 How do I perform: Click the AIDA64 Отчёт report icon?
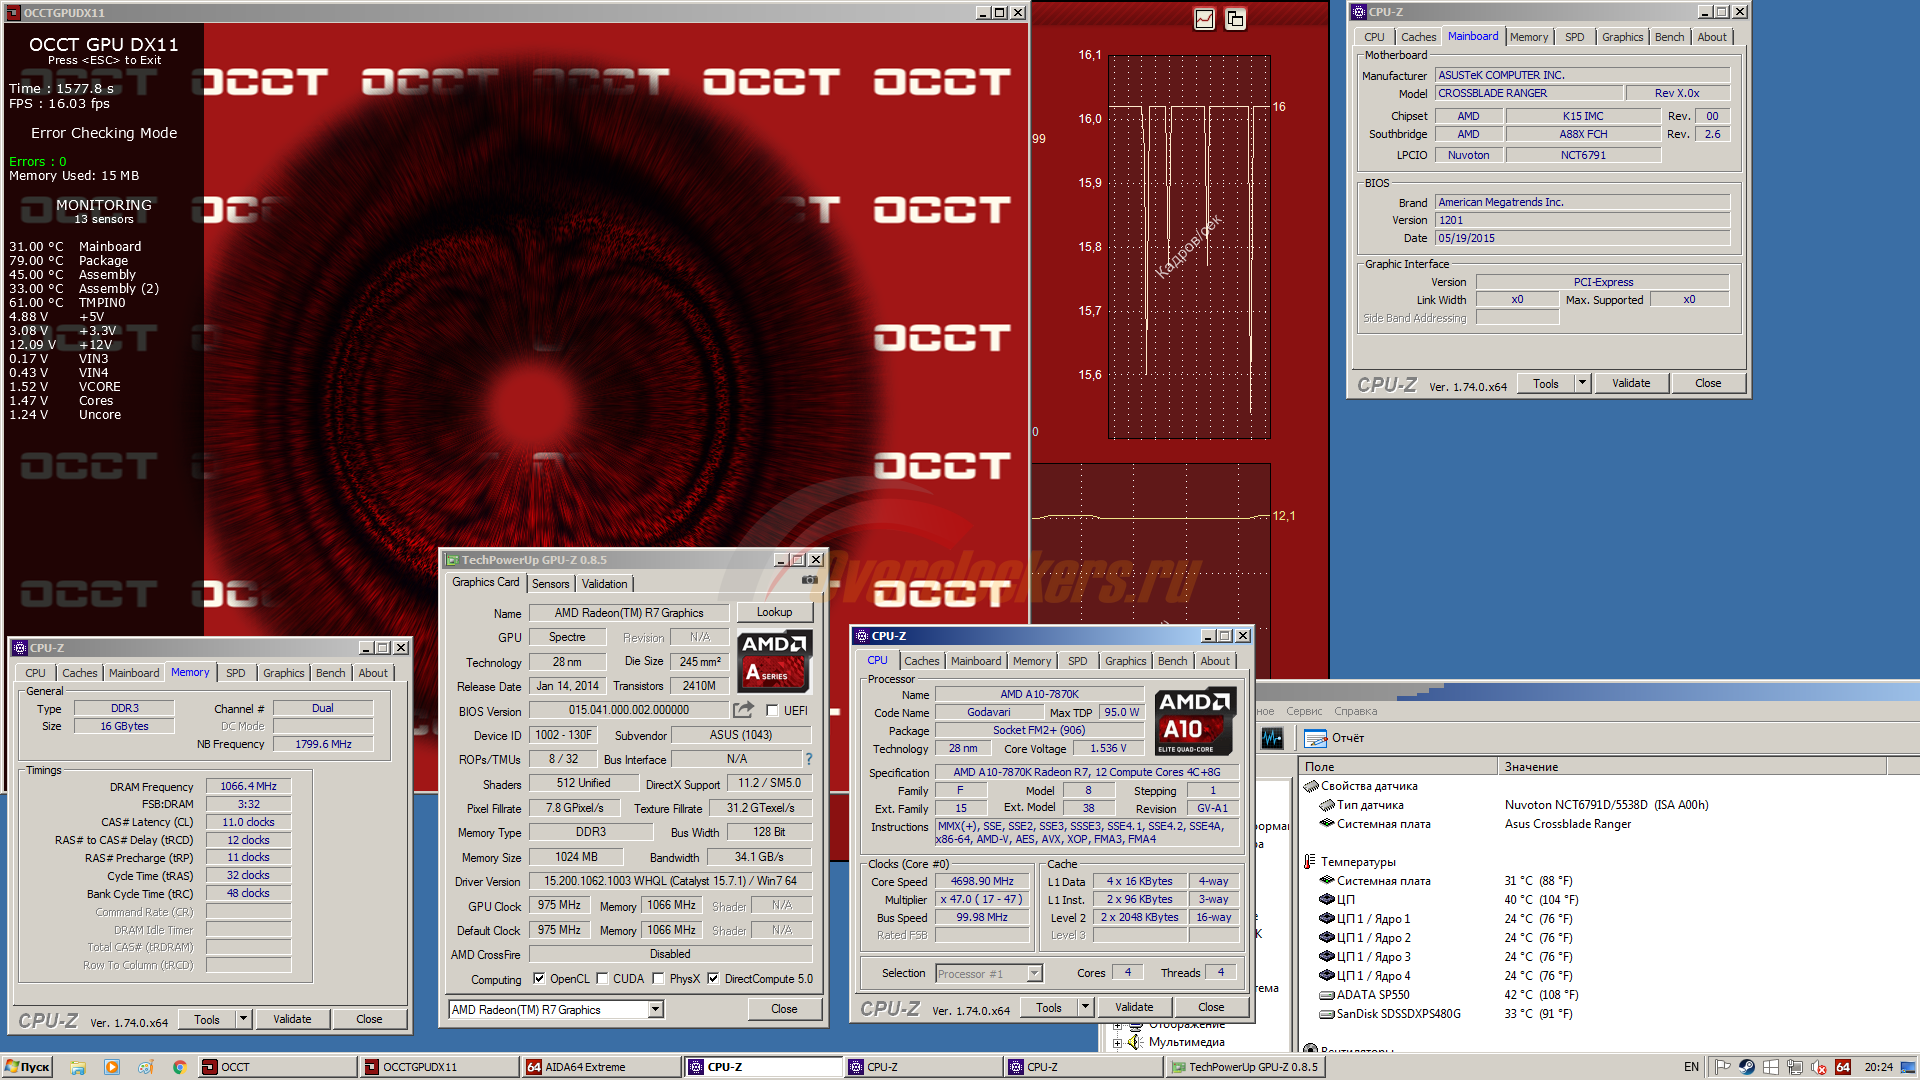tap(1315, 738)
